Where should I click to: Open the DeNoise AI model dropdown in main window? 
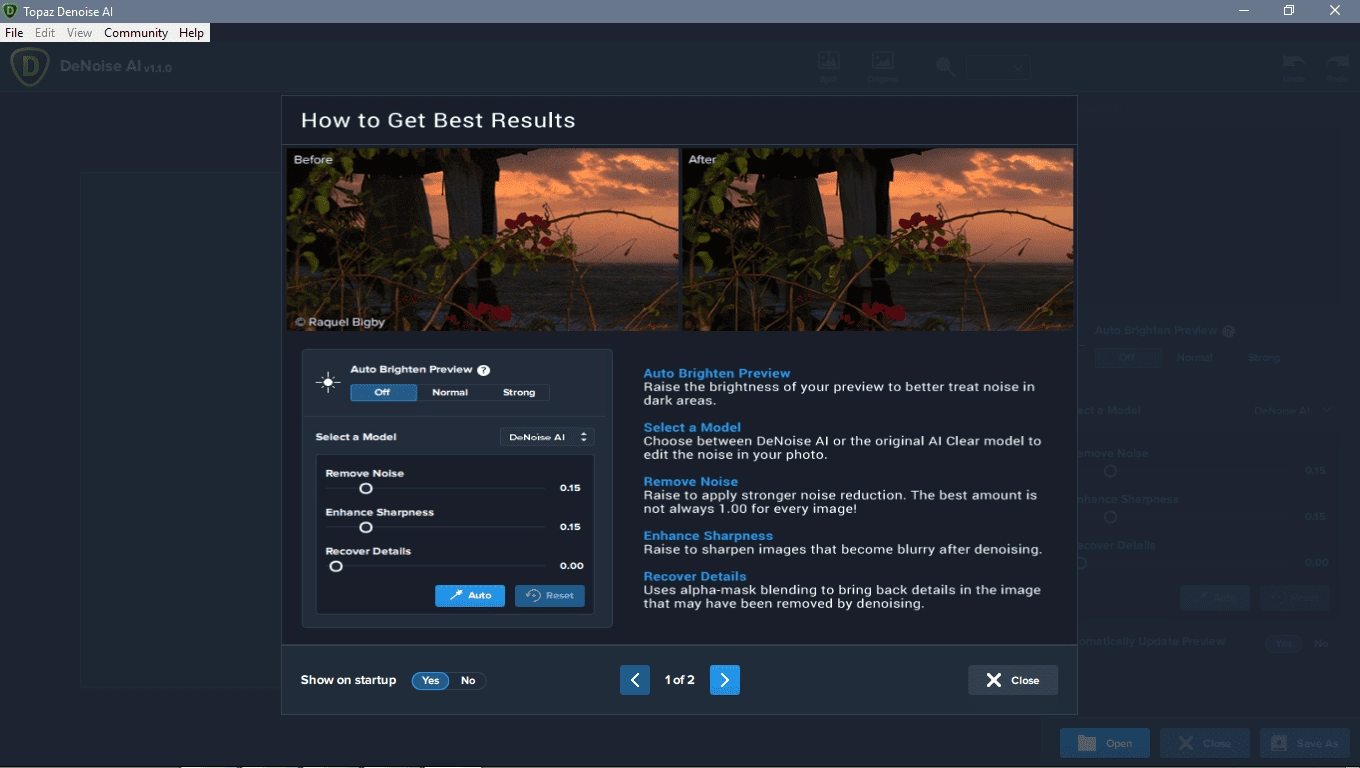coord(1293,410)
